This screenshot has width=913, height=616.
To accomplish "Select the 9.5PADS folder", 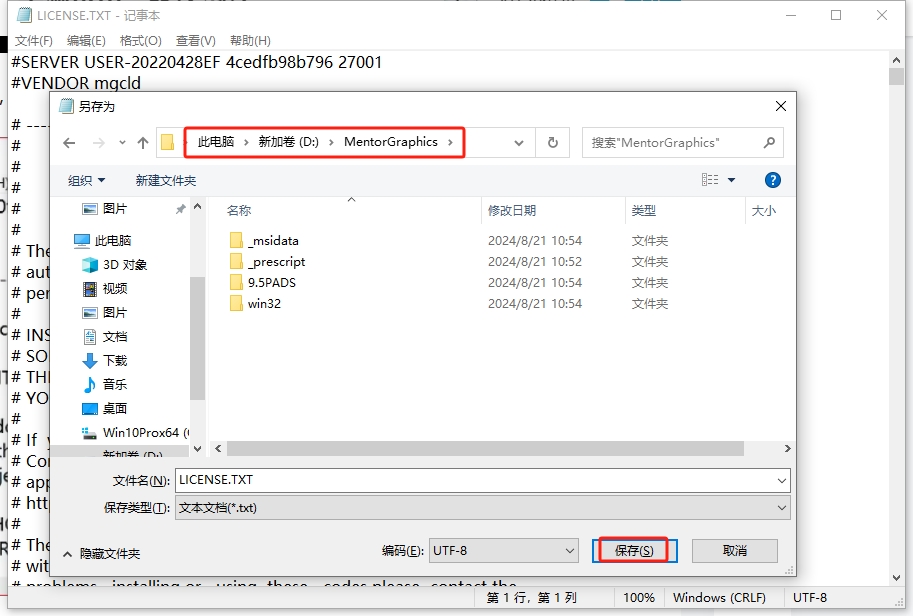I will click(x=263, y=282).
